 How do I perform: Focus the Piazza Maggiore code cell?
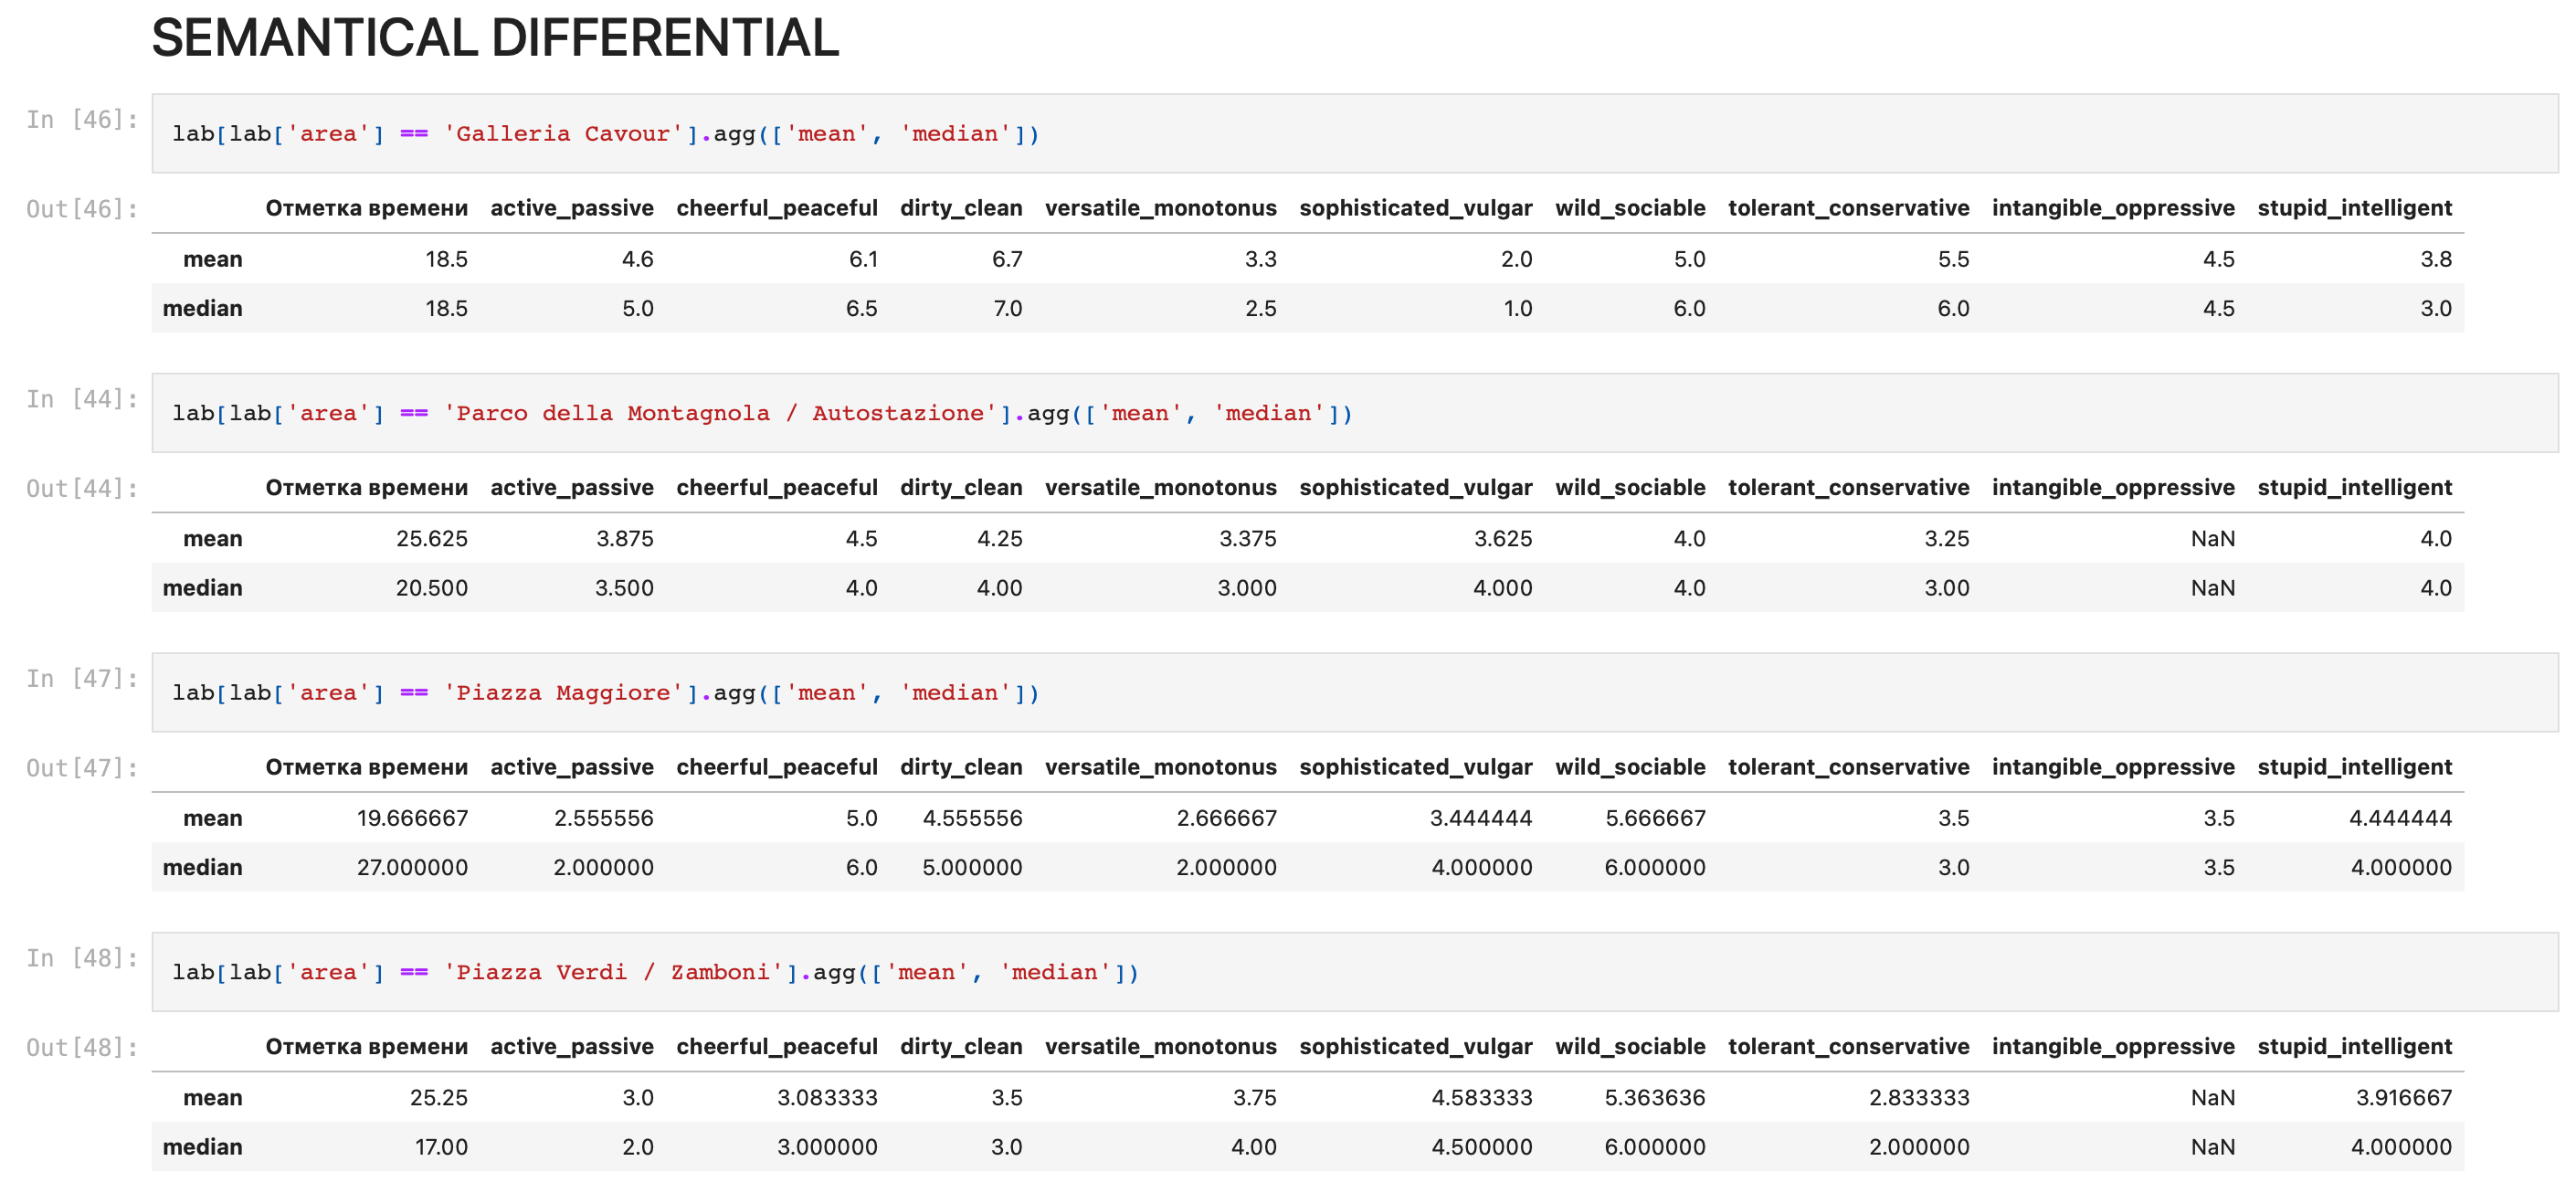[x=1354, y=693]
